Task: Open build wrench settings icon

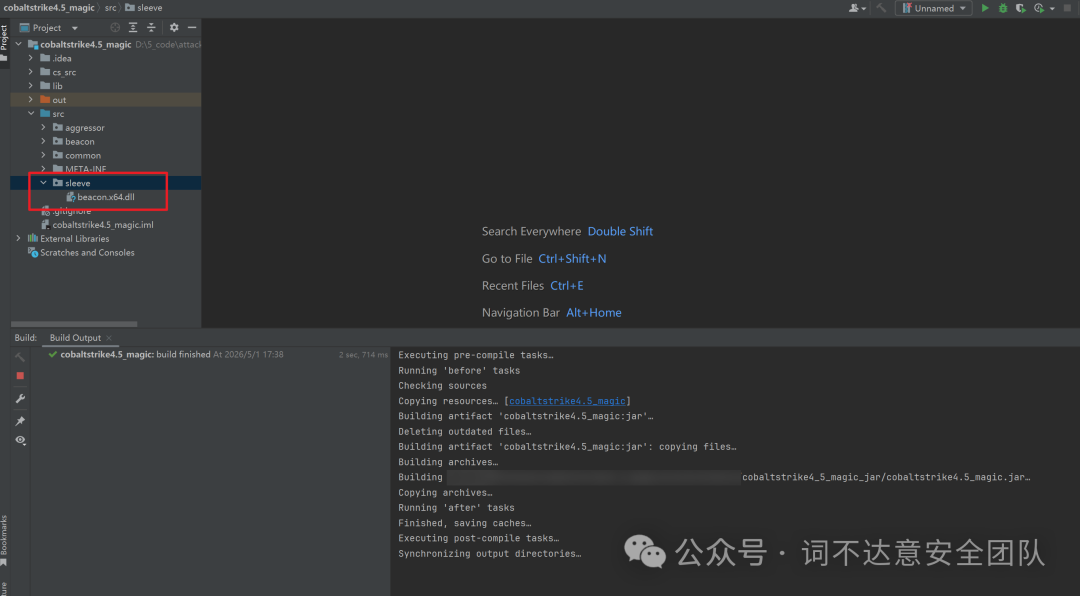Action: tap(20, 398)
